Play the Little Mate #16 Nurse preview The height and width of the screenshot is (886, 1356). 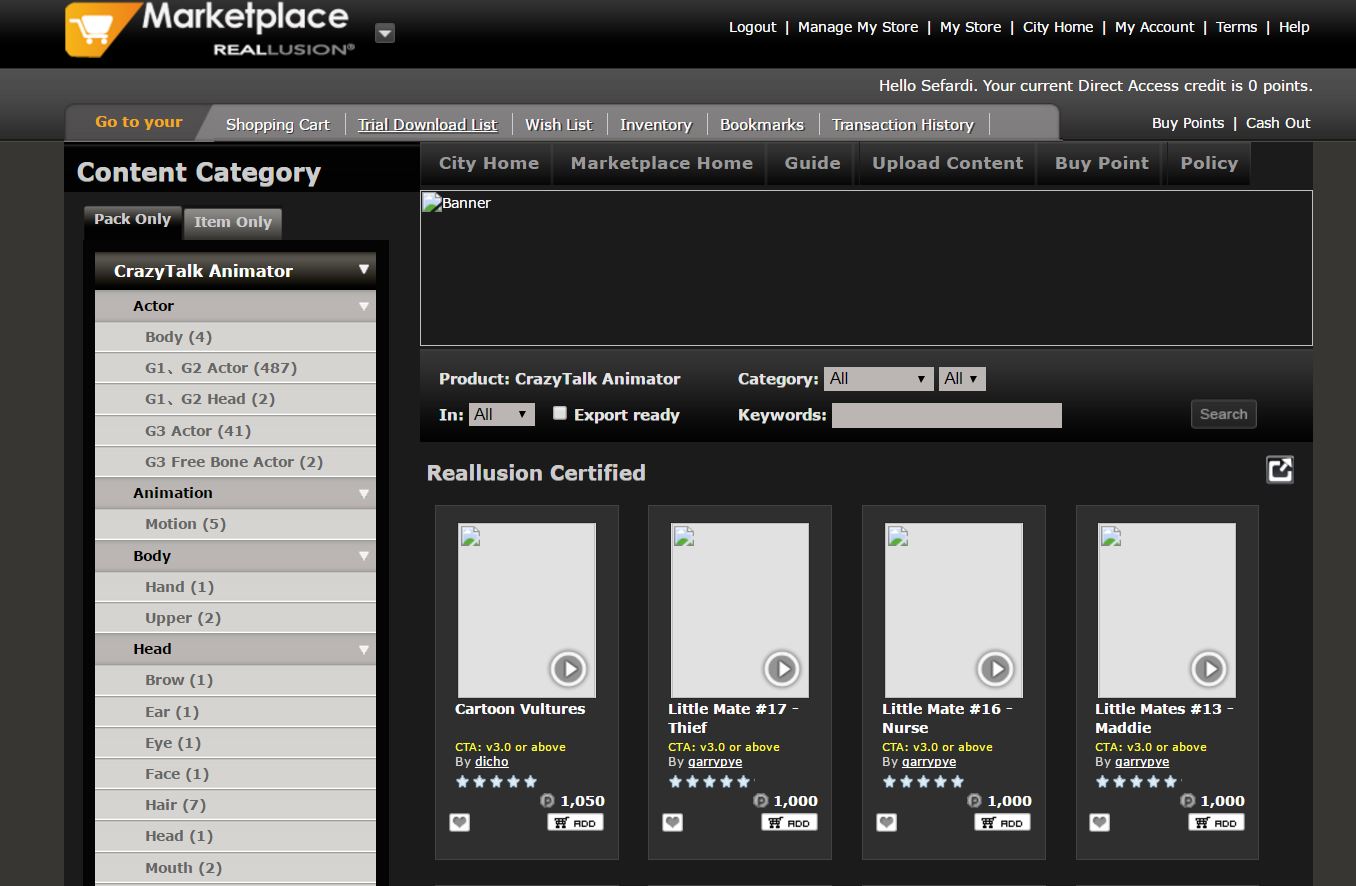995,668
